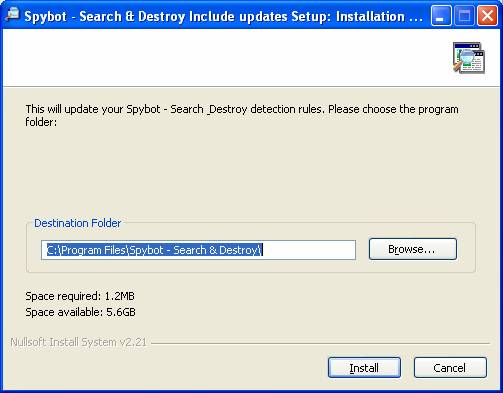The height and width of the screenshot is (393, 503).
Task: Open the Browse folder dialog
Action: pyautogui.click(x=413, y=249)
